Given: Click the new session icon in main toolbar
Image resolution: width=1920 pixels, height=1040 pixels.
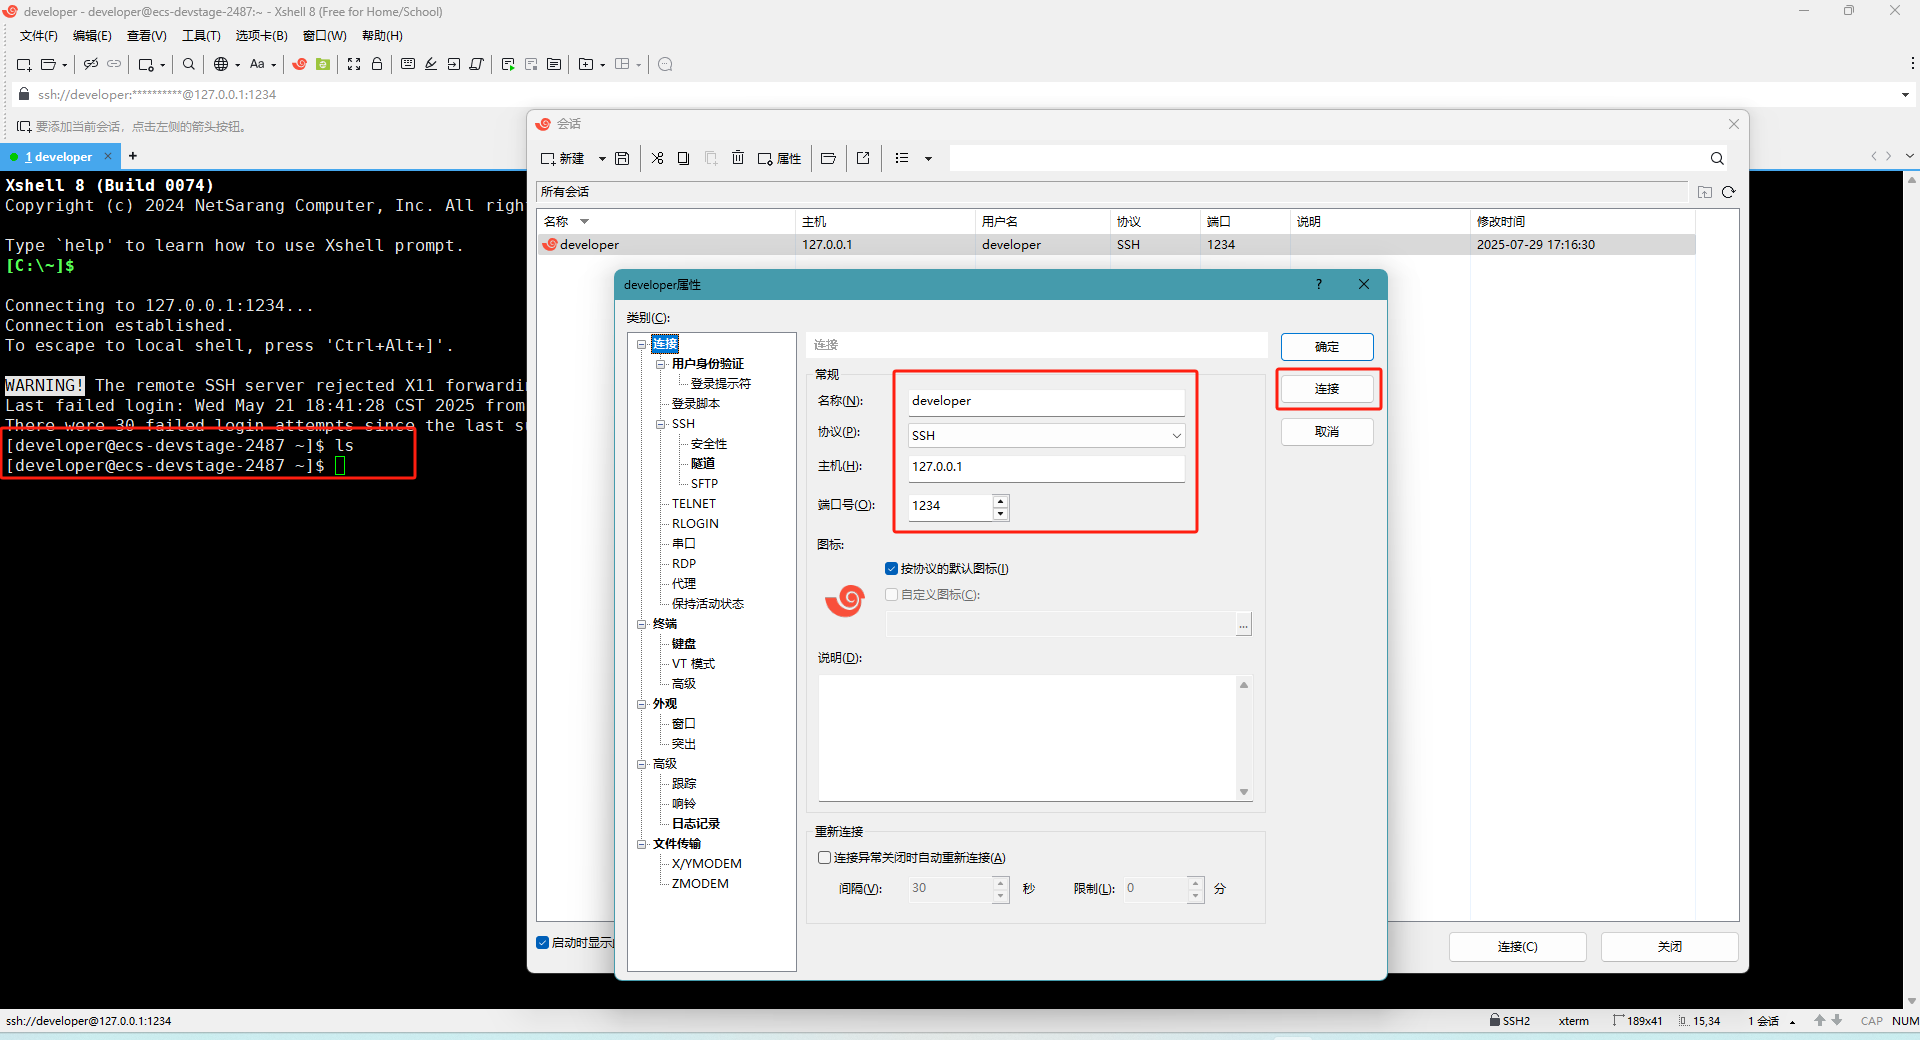Looking at the screenshot, I should coord(23,64).
